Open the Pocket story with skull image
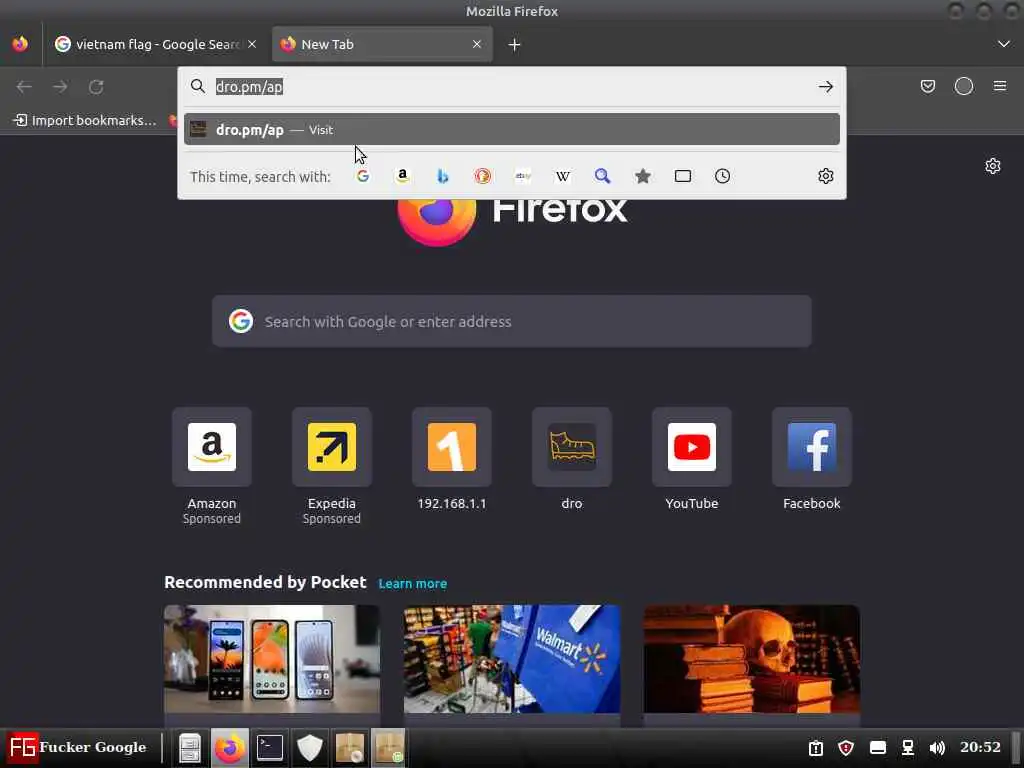The image size is (1024, 768). 752,660
